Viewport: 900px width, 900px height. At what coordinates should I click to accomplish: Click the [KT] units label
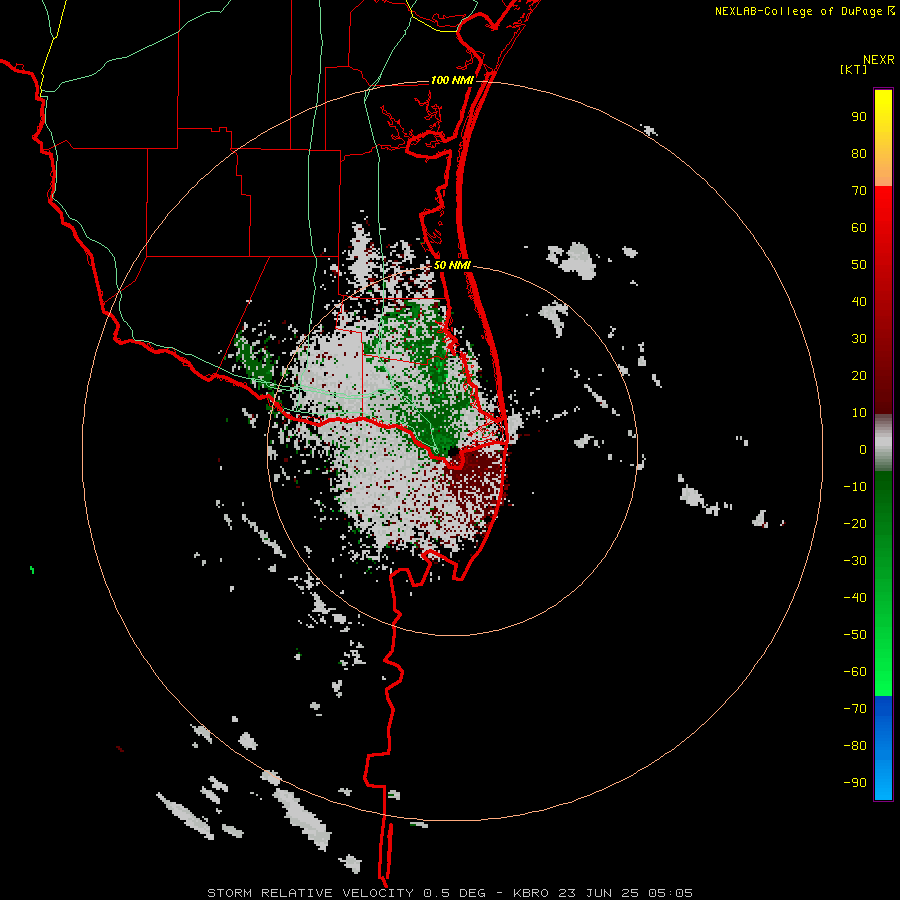(853, 69)
